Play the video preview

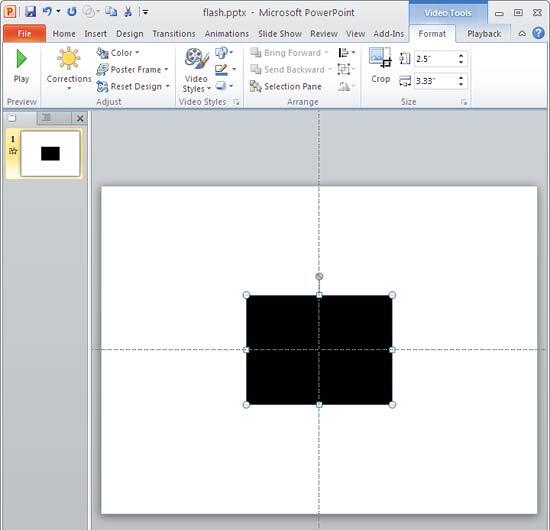point(21,65)
